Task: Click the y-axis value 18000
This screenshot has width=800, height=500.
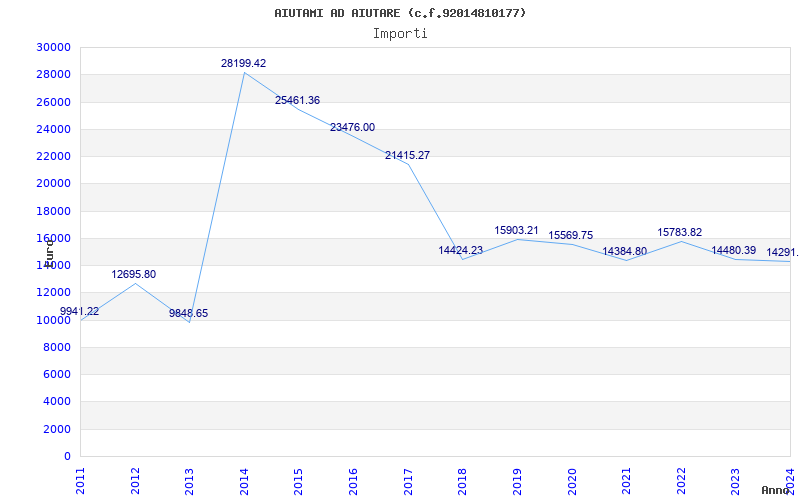Action: (x=53, y=211)
